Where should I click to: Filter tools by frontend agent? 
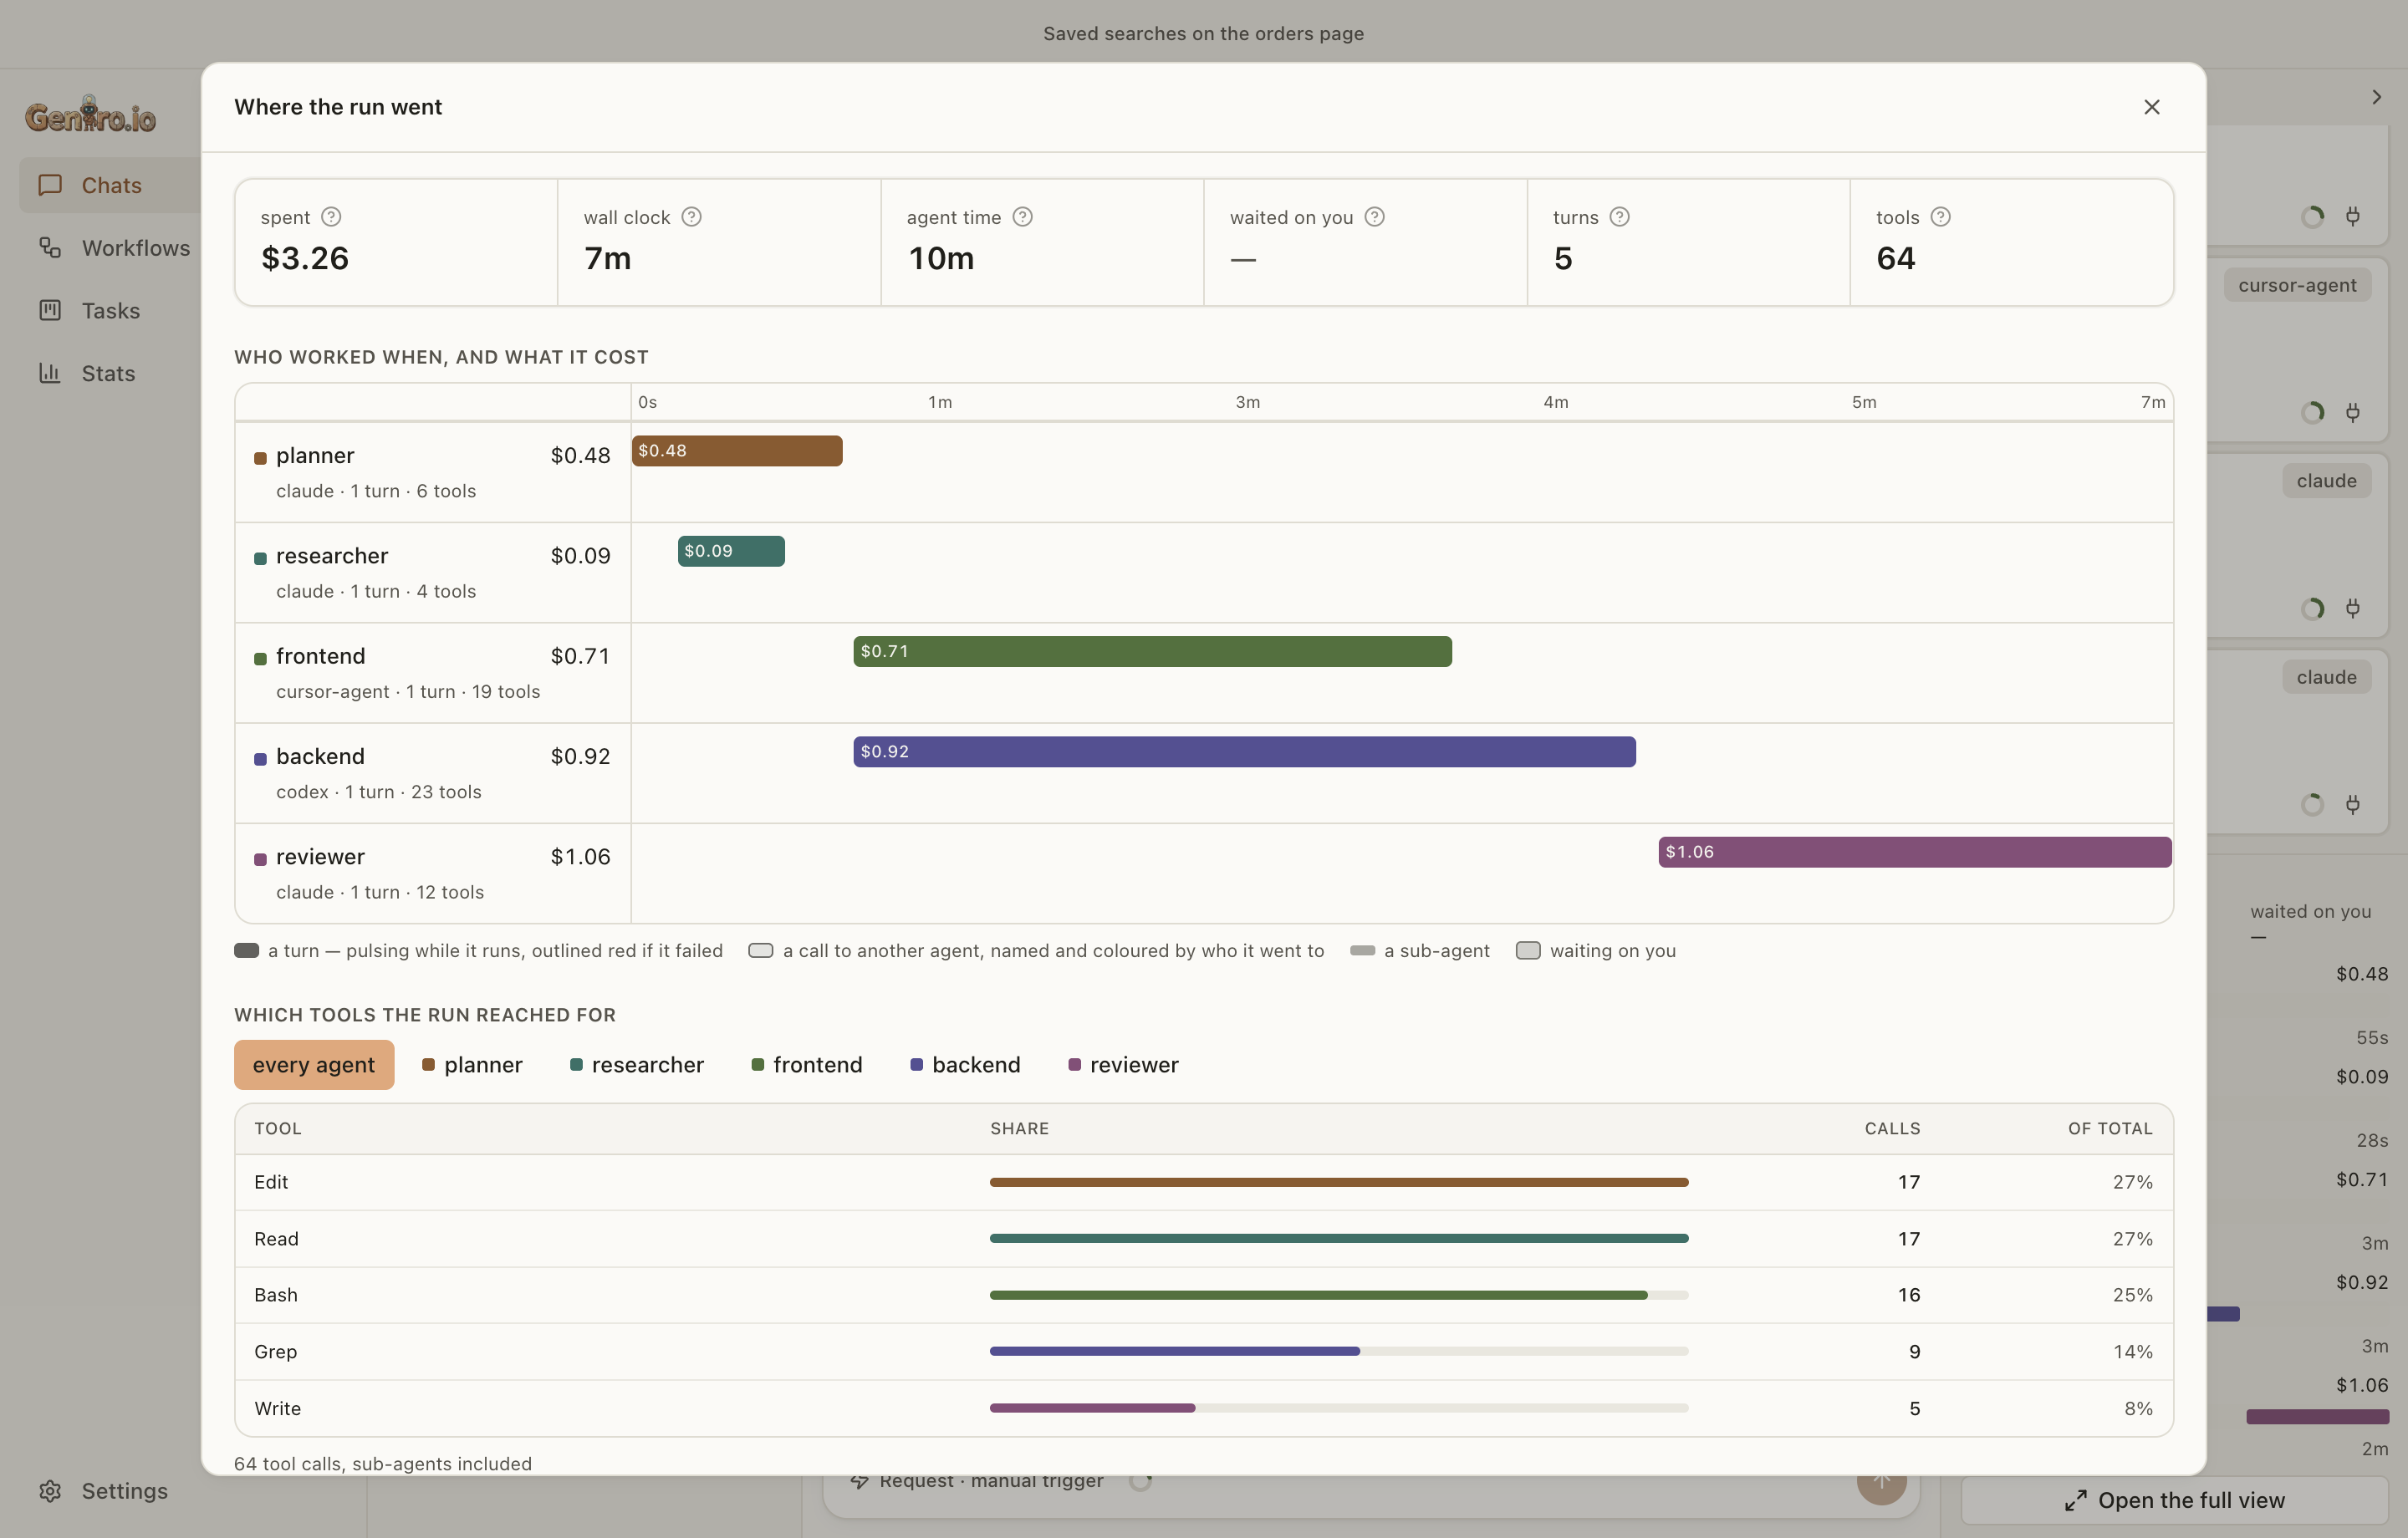(x=807, y=1064)
